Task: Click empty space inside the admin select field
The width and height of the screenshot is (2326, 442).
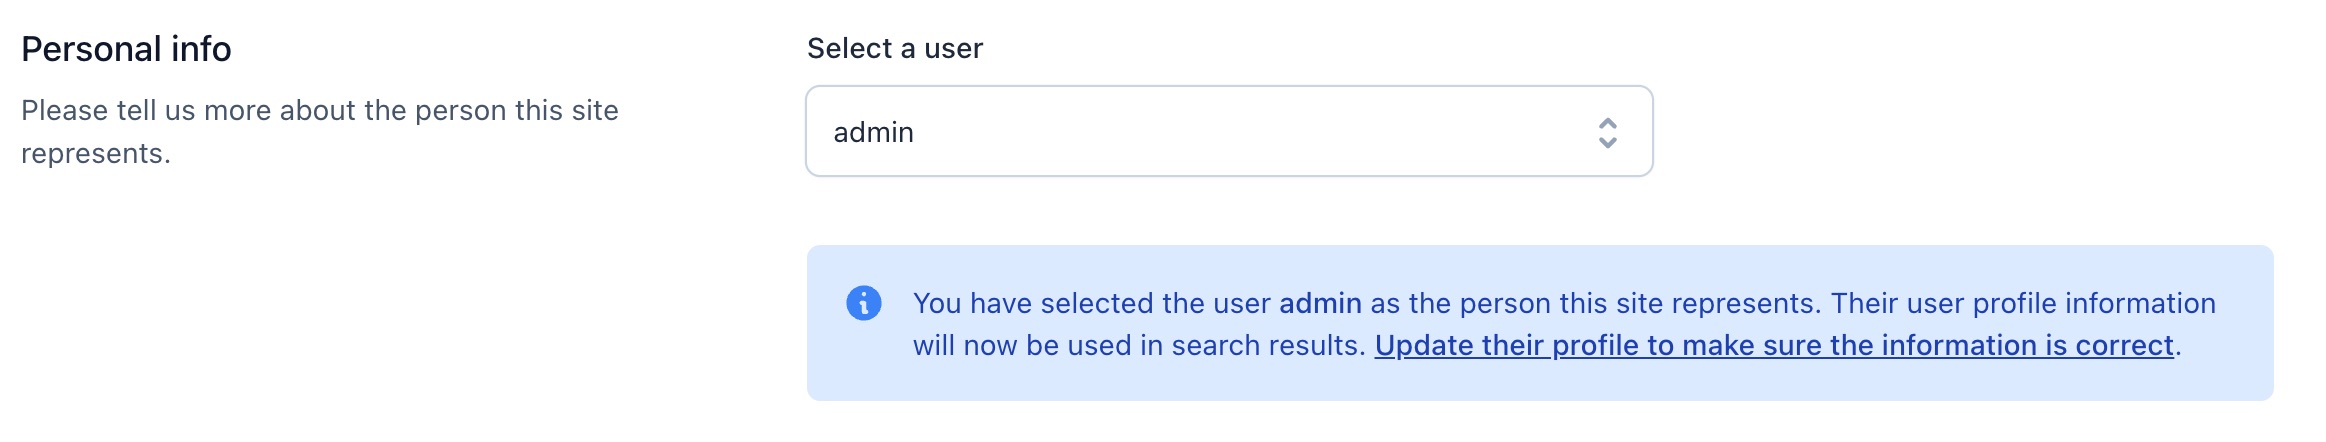Action: (1250, 132)
